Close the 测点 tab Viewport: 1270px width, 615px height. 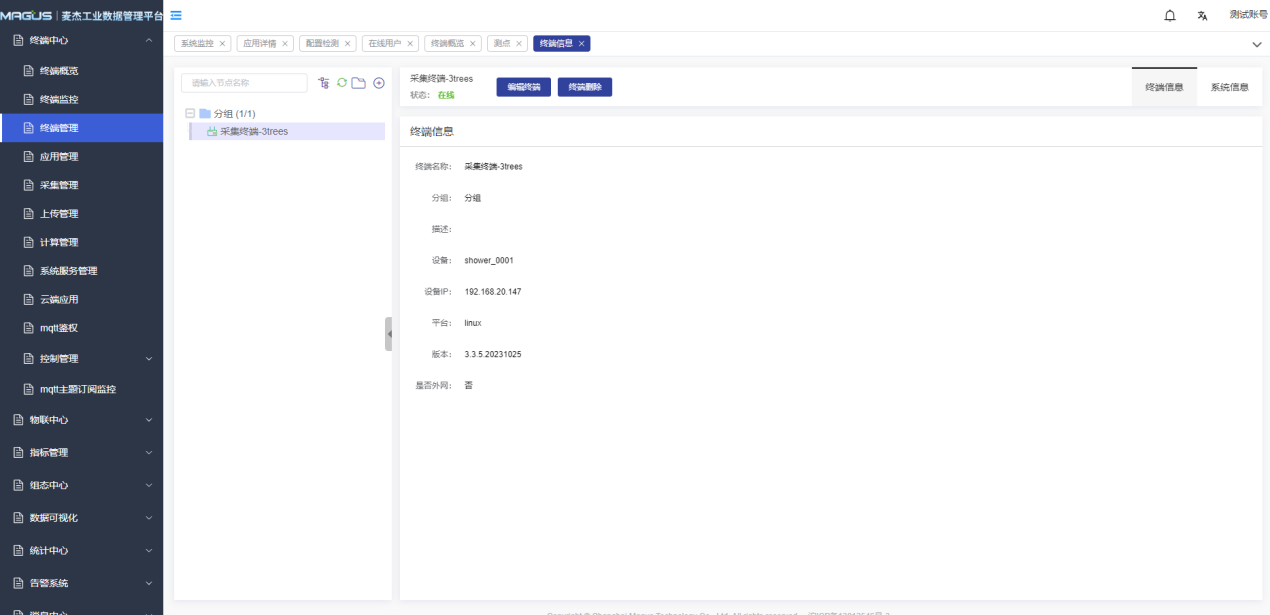pyautogui.click(x=519, y=44)
